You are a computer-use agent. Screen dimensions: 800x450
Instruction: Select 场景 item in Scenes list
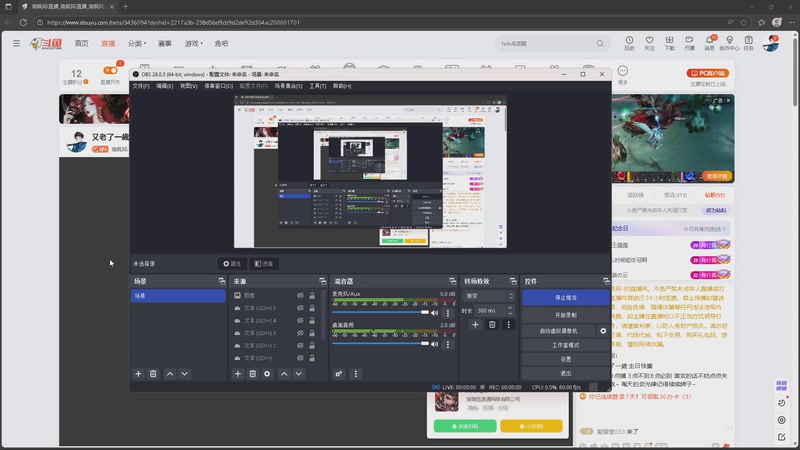tap(178, 296)
